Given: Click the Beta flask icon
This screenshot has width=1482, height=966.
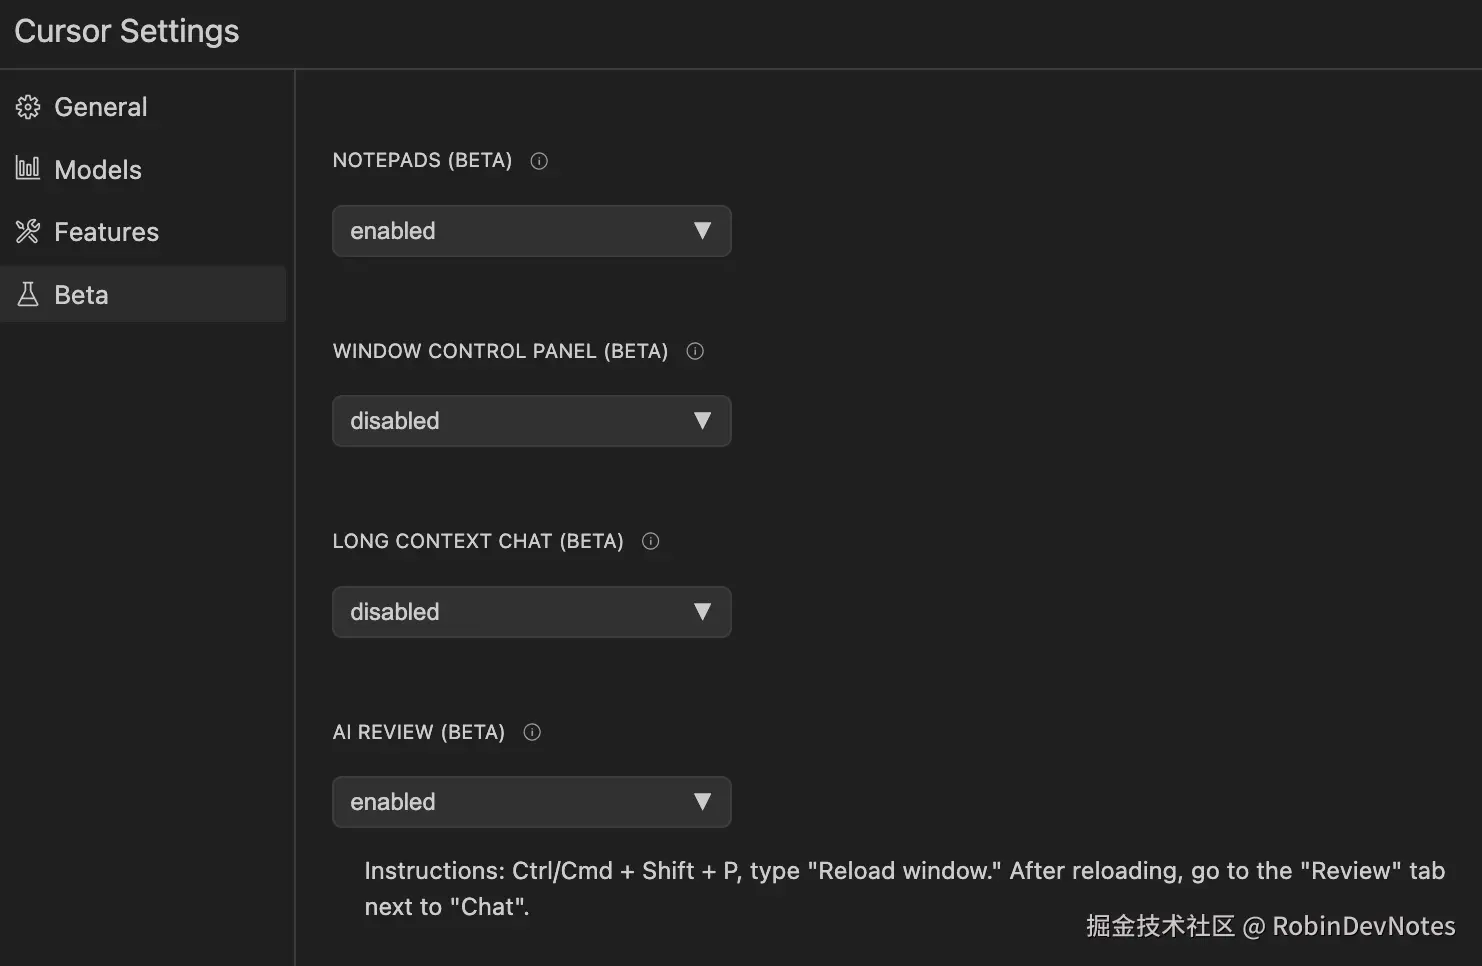Looking at the screenshot, I should (28, 295).
